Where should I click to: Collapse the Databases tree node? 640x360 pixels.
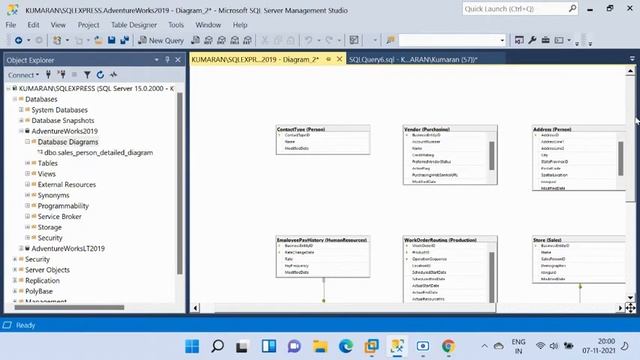15,99
